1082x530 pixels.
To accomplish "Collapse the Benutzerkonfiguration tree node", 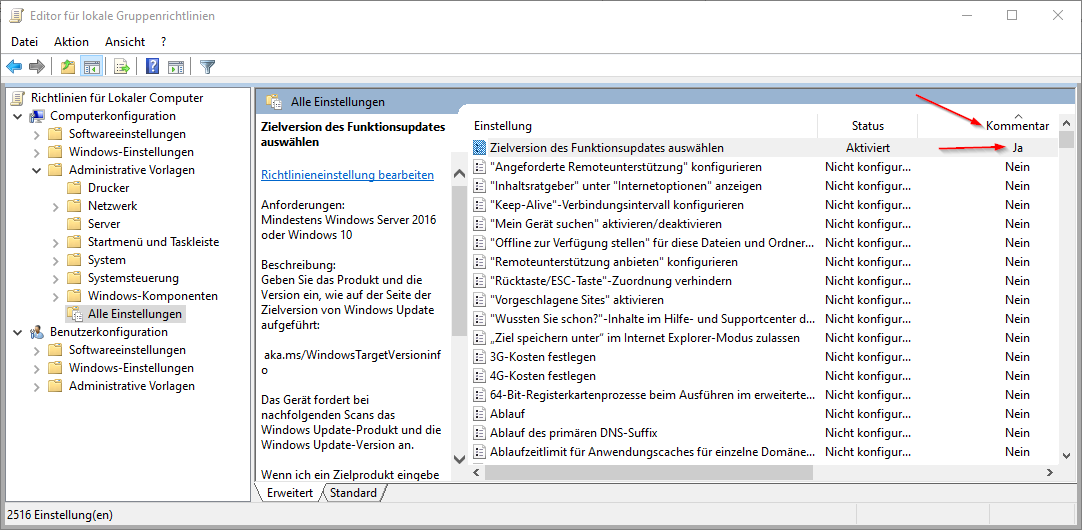I will (x=17, y=332).
